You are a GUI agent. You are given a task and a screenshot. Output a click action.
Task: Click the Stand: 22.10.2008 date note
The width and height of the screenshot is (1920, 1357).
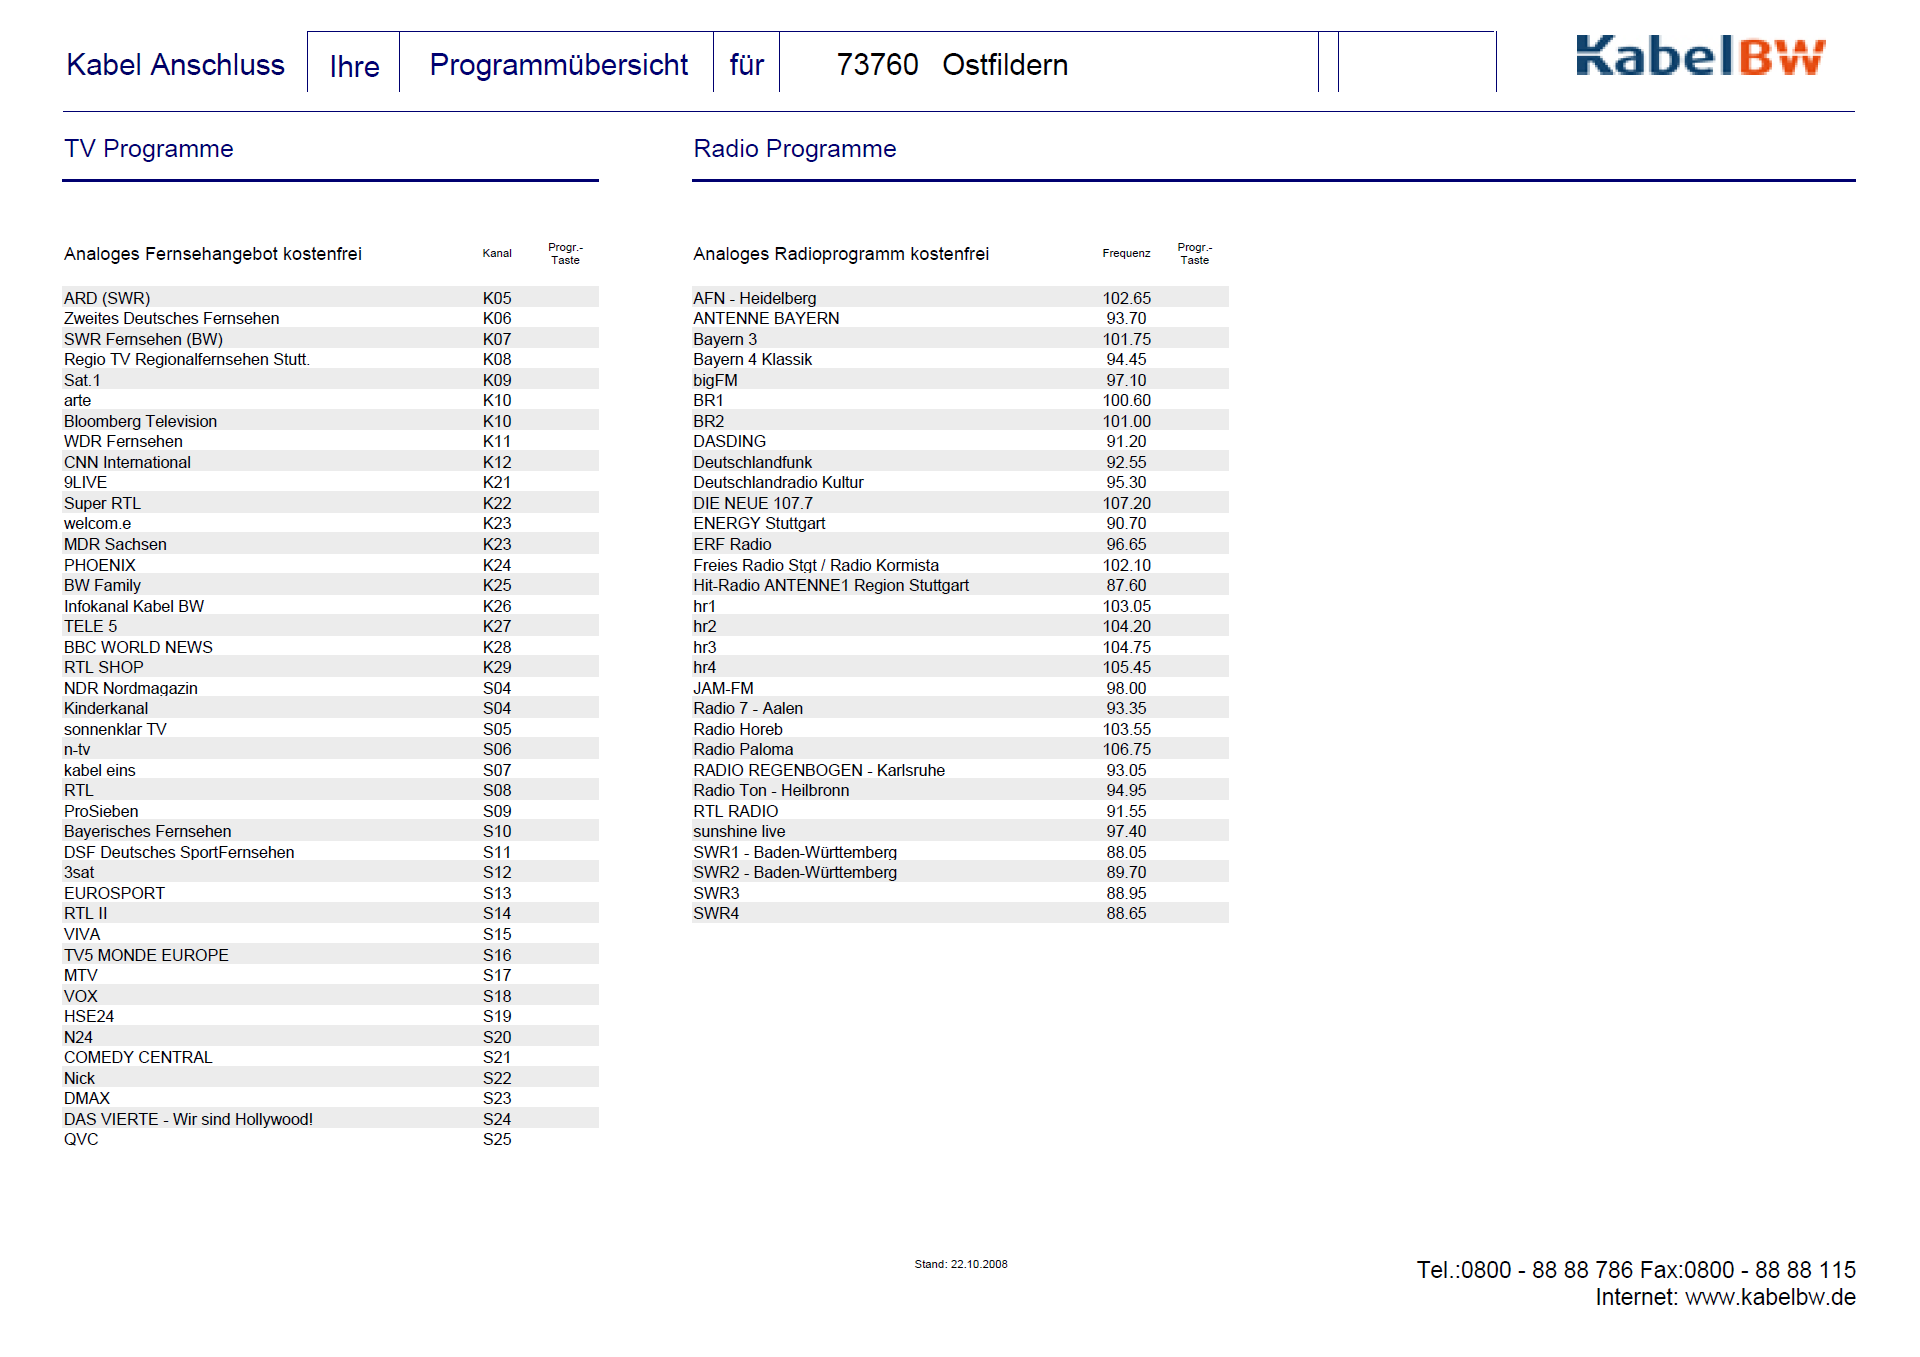pos(960,1264)
